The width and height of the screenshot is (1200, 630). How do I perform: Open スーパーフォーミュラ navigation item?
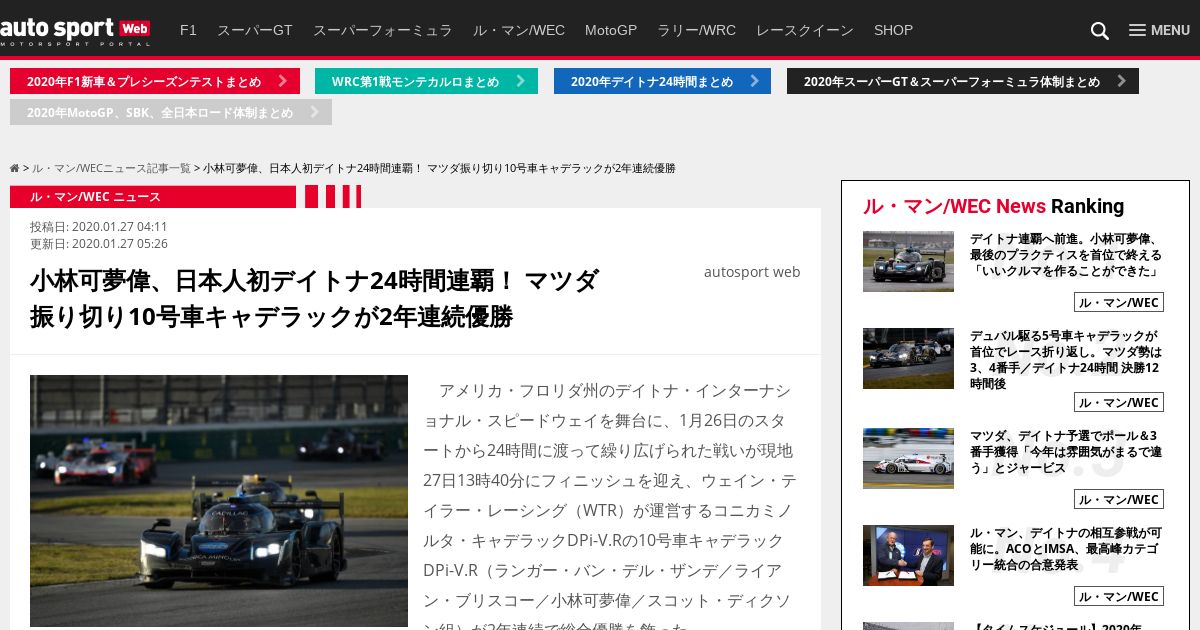[x=383, y=30]
